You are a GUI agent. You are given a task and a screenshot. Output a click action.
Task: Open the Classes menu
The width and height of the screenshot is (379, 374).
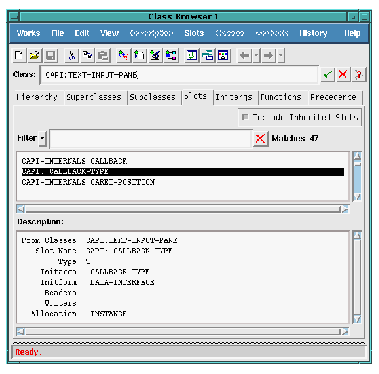[230, 33]
